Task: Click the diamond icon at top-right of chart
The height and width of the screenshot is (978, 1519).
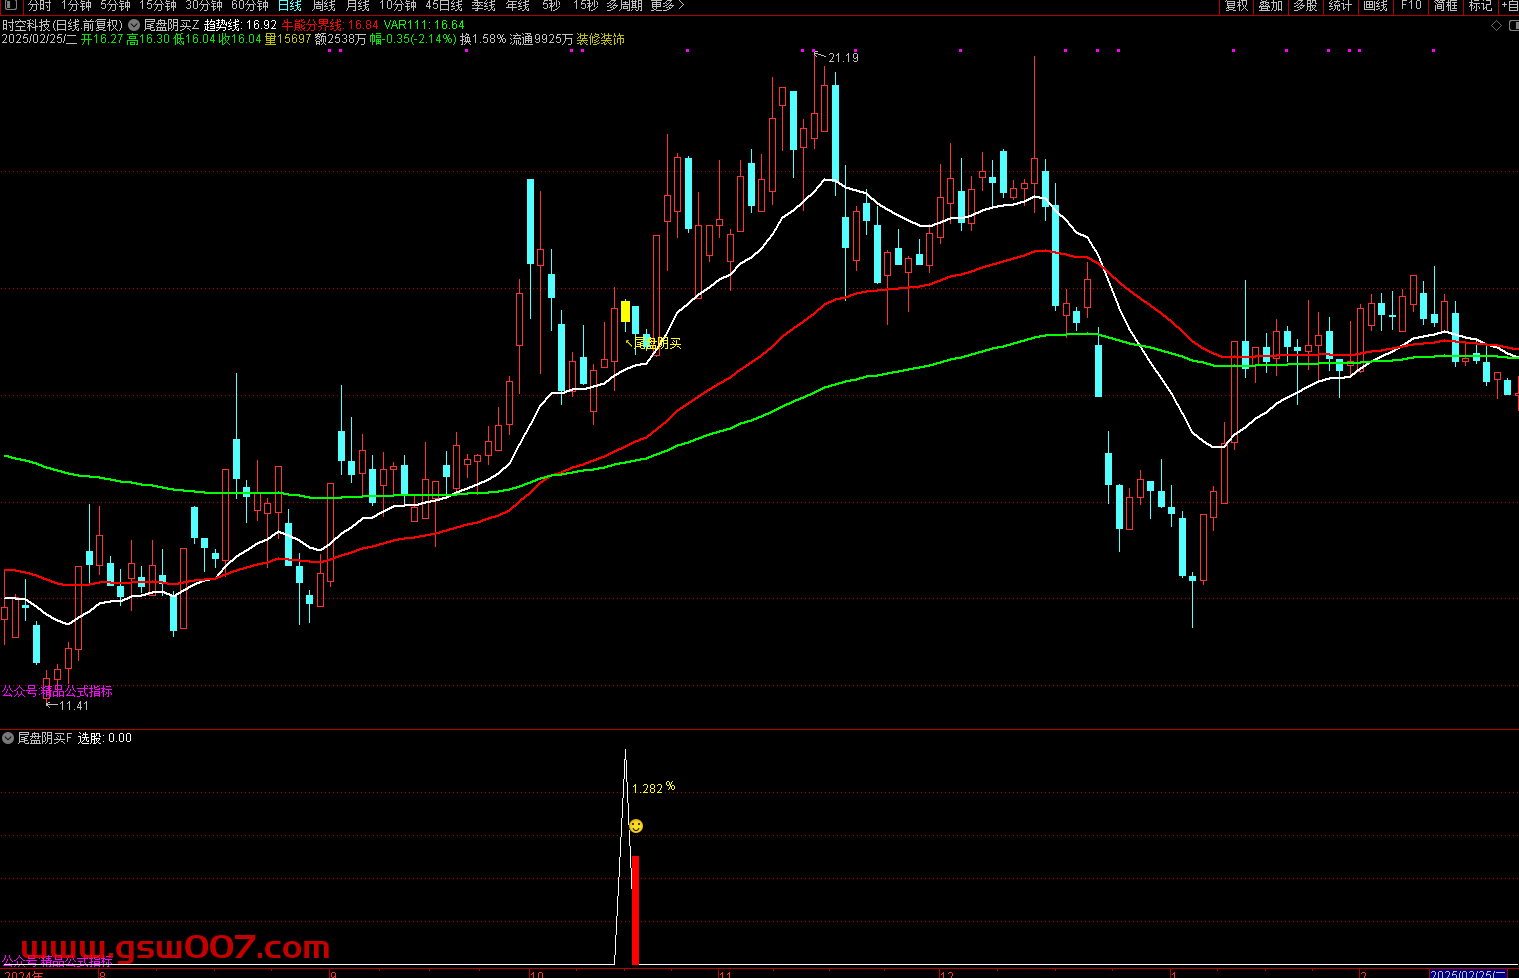Action: pyautogui.click(x=1496, y=25)
